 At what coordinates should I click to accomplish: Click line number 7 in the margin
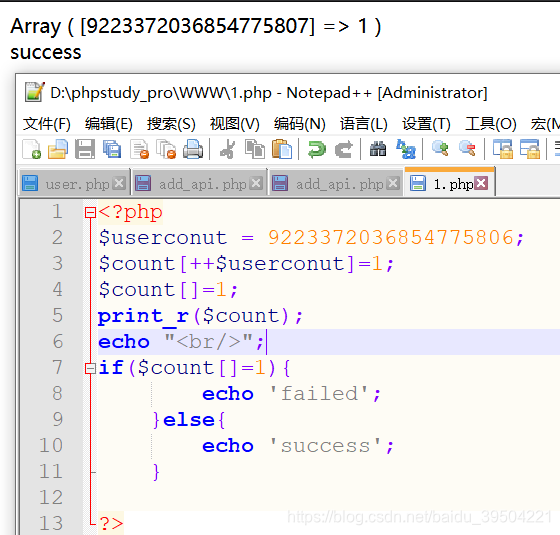58,368
